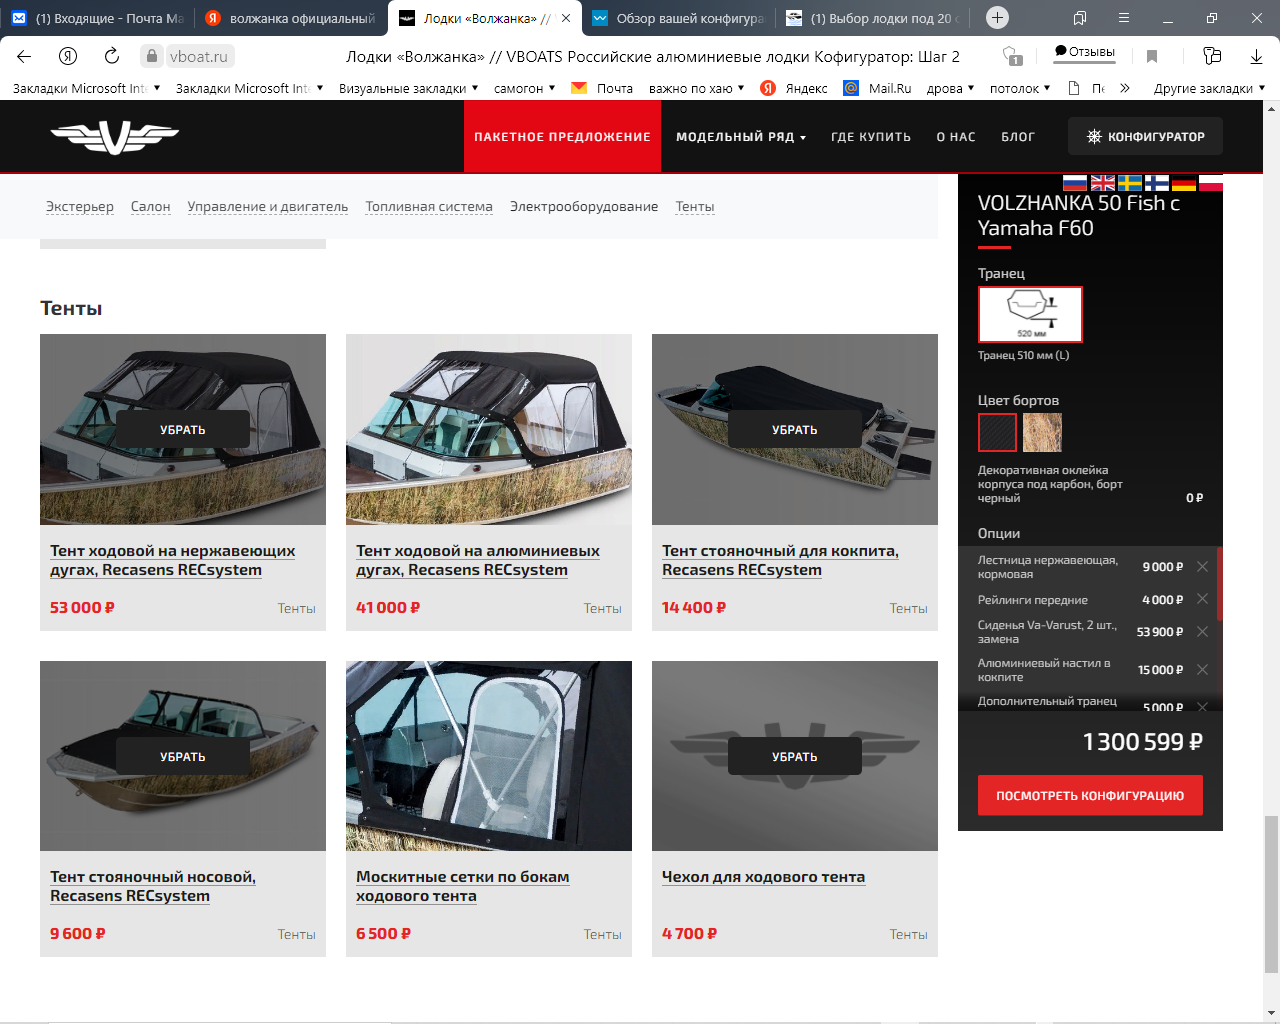Jump to the Экстерьер section link
The height and width of the screenshot is (1024, 1280).
80,206
